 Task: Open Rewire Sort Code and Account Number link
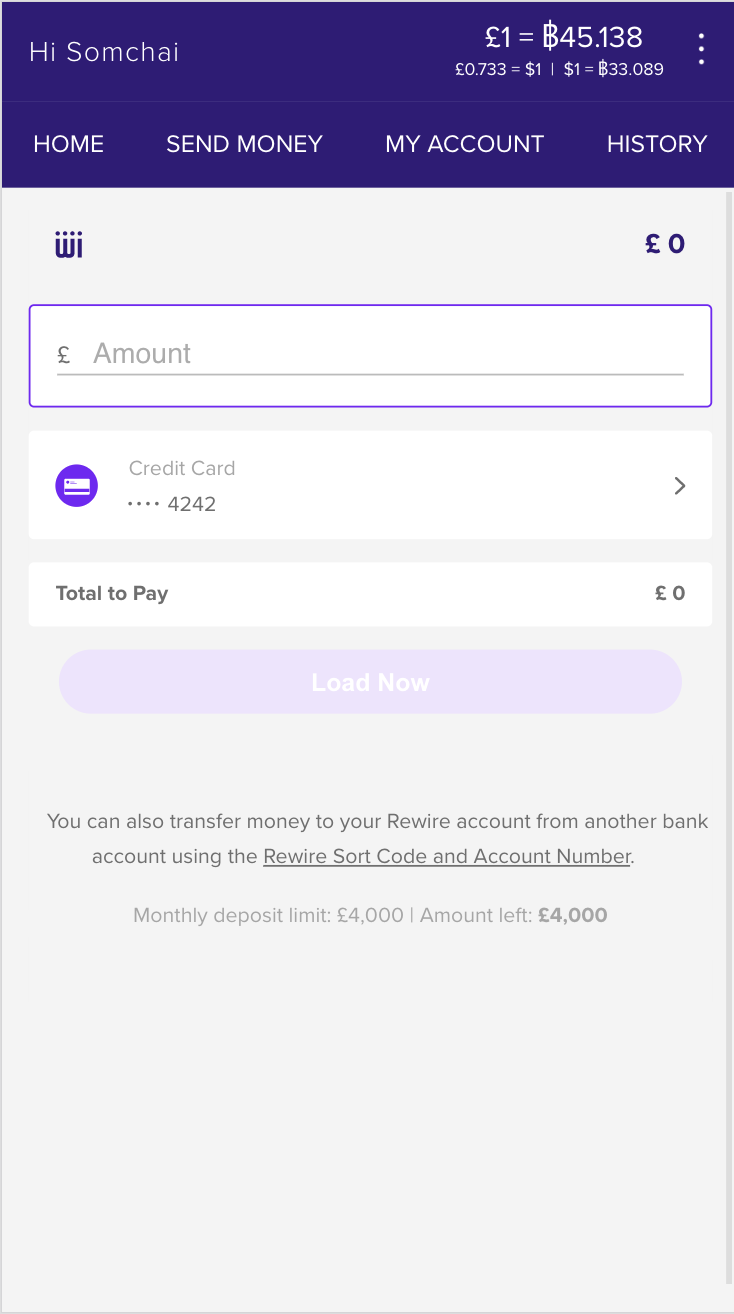click(446, 857)
